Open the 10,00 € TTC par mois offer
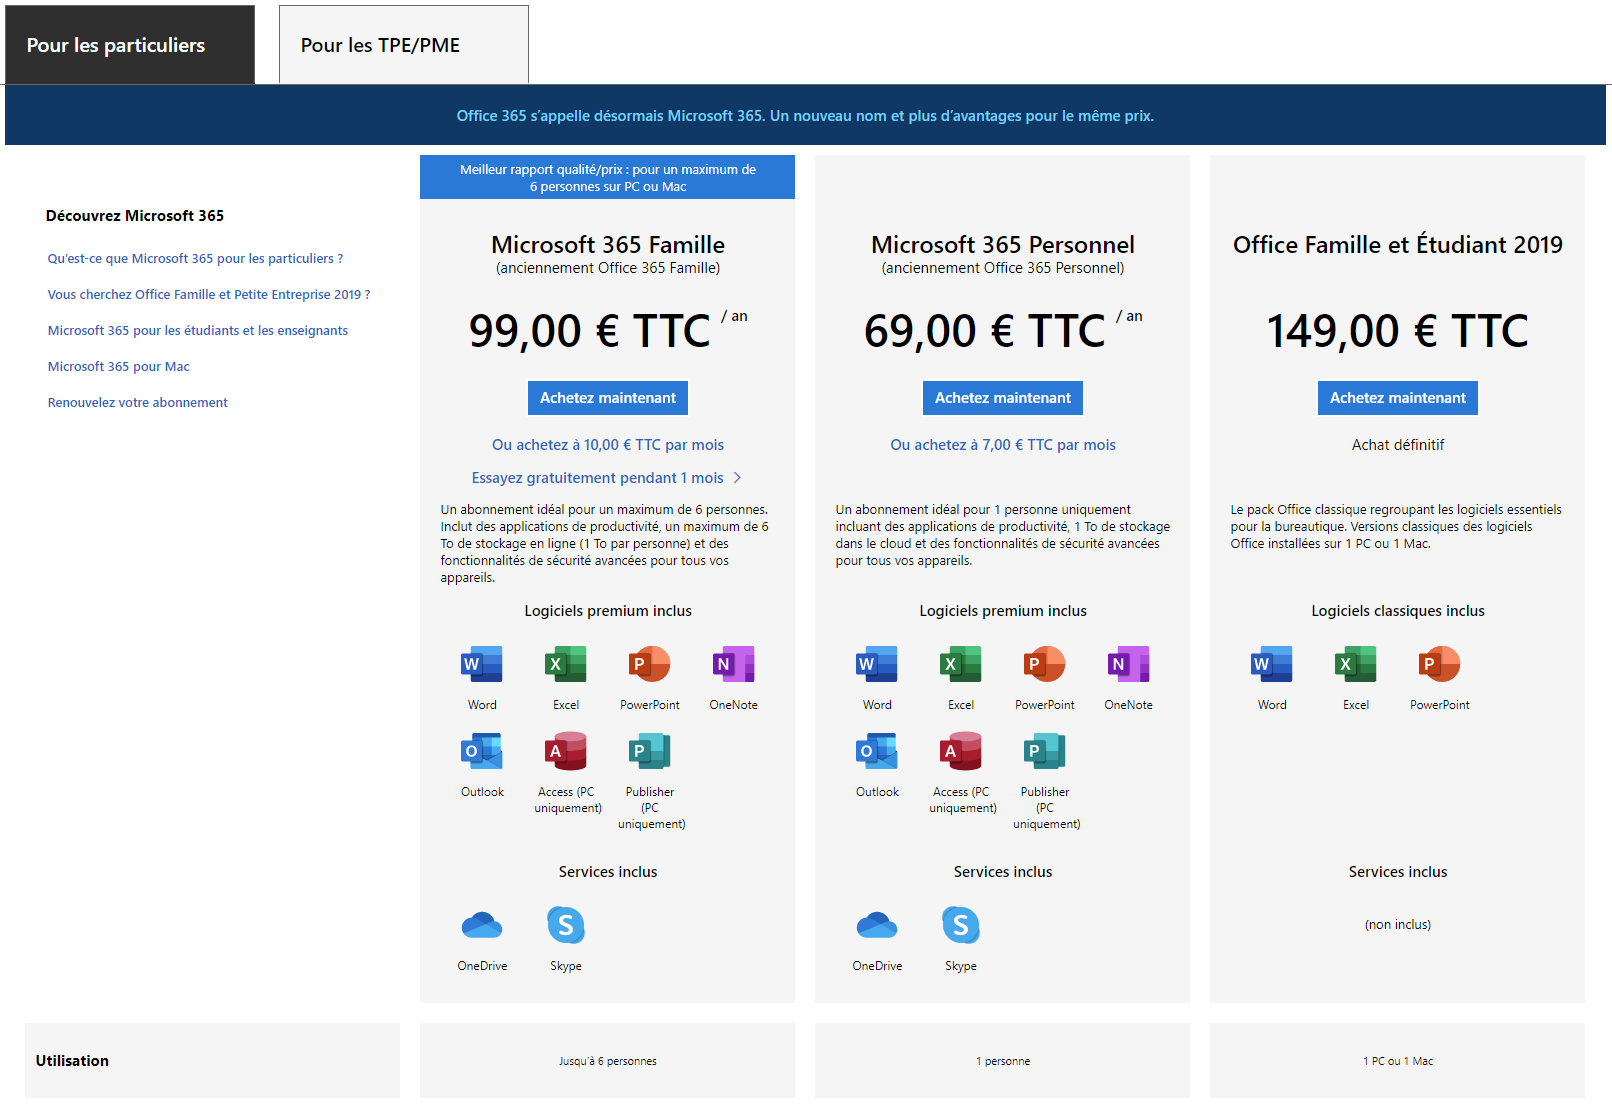Viewport: 1612px width, 1106px height. [x=608, y=445]
